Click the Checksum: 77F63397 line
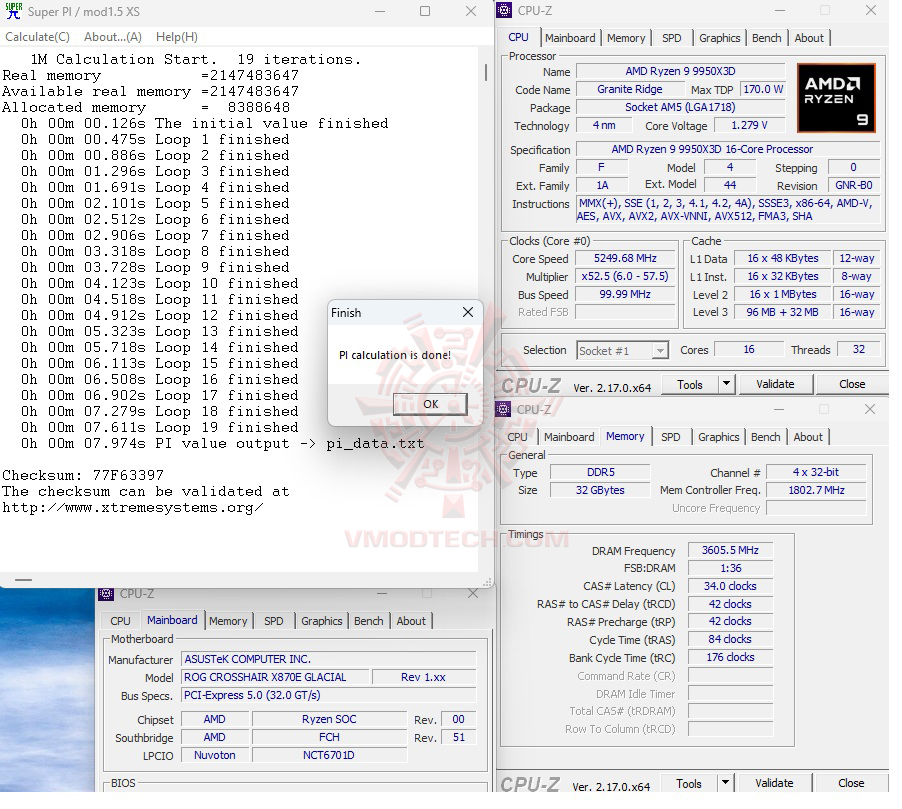This screenshot has height=809, width=902. pos(83,475)
